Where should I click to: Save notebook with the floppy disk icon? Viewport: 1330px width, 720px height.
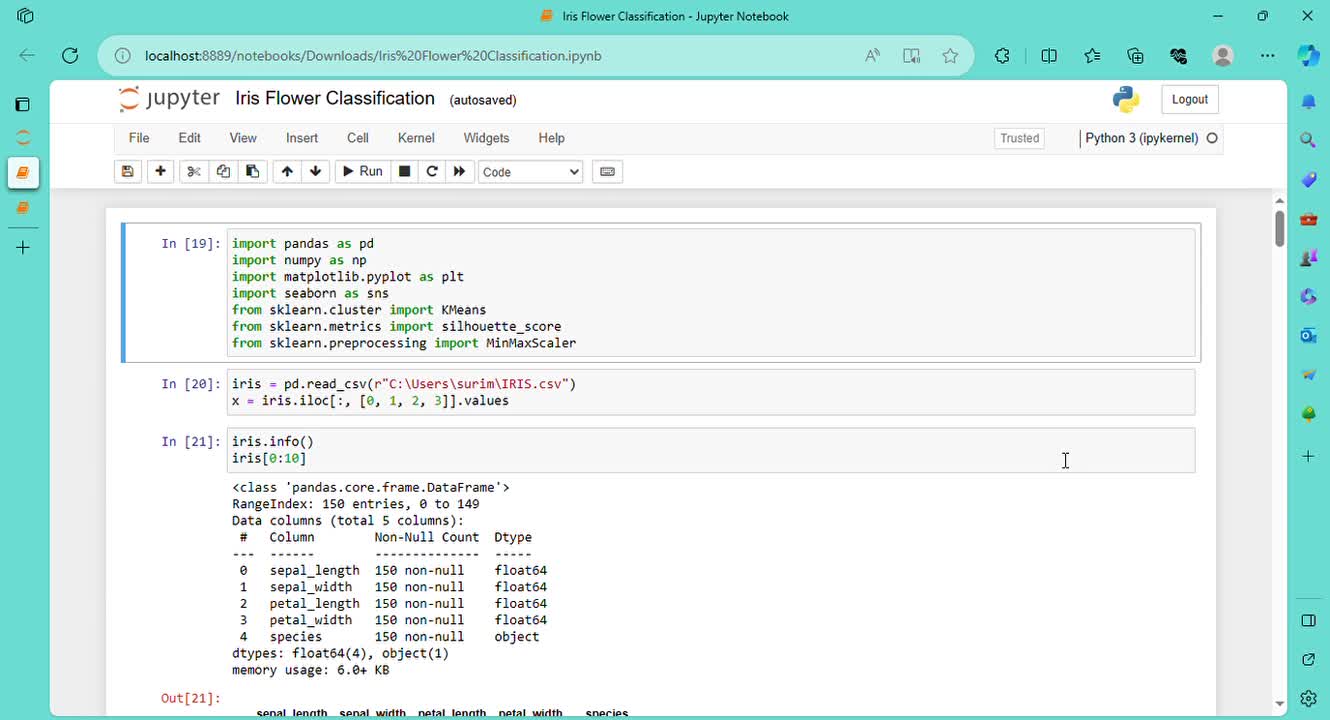(x=128, y=172)
